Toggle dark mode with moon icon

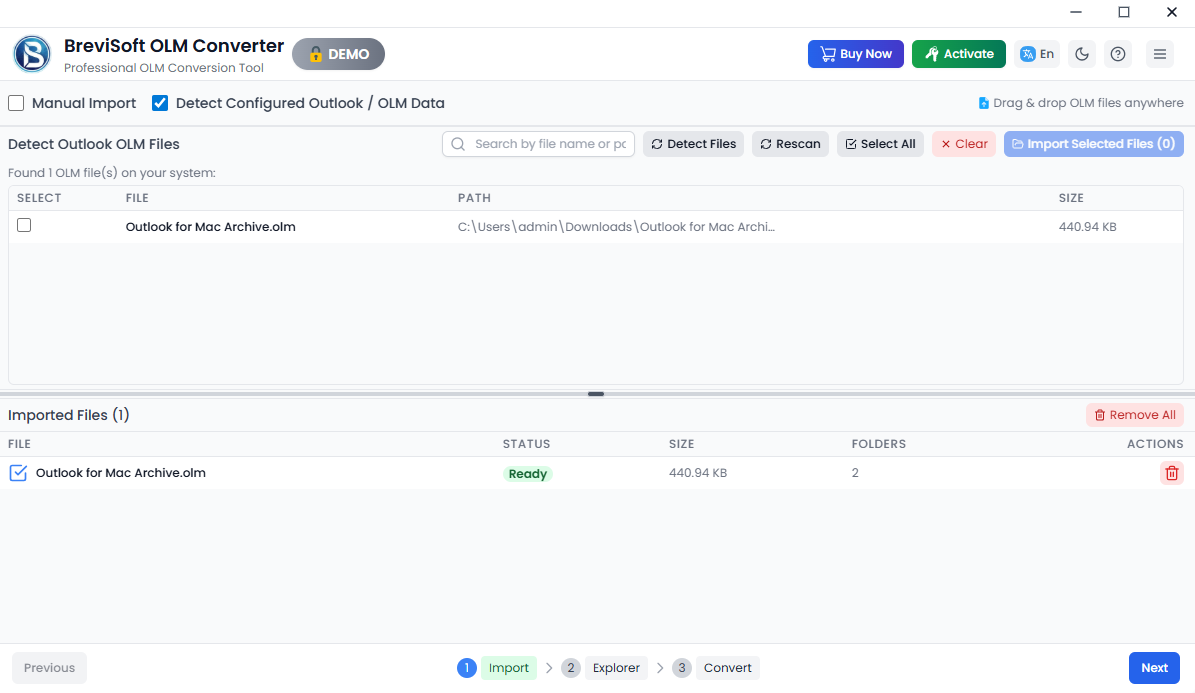pyautogui.click(x=1082, y=54)
